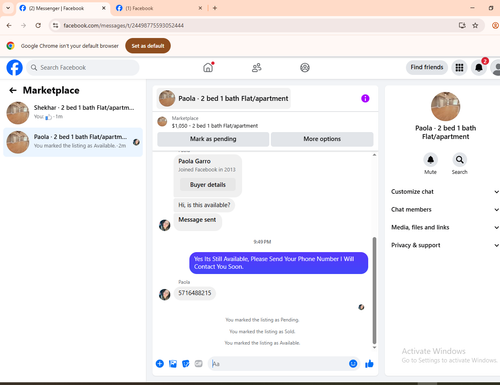Click Paola's avatar beside phone number message
The width and height of the screenshot is (500, 385).
coord(164,294)
